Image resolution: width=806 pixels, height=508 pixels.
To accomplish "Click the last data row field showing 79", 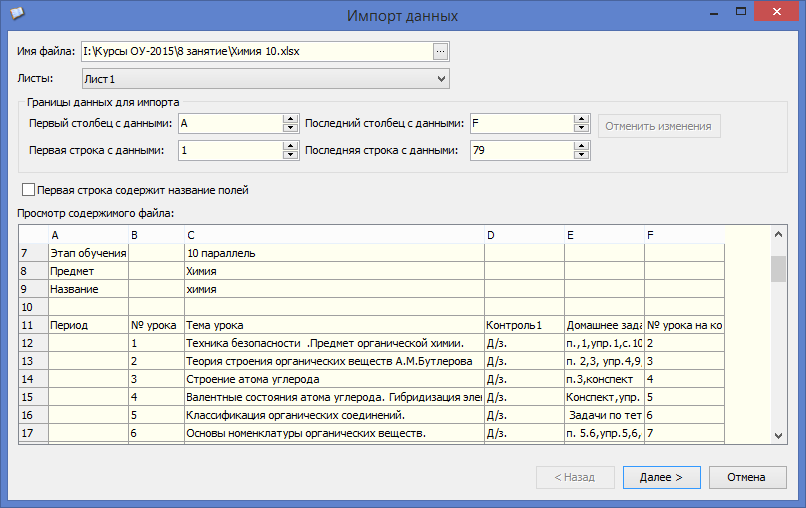I will click(520, 151).
